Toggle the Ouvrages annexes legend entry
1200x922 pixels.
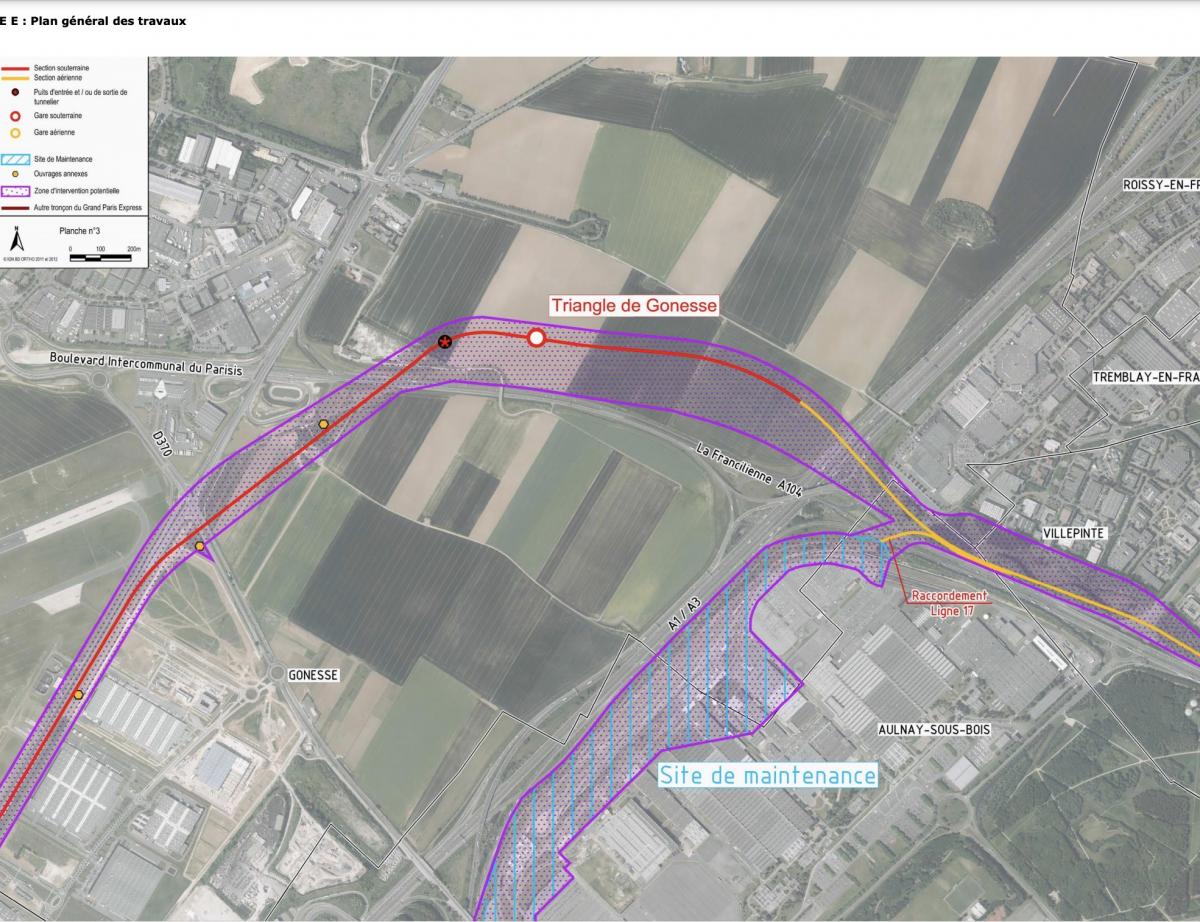click(60, 174)
